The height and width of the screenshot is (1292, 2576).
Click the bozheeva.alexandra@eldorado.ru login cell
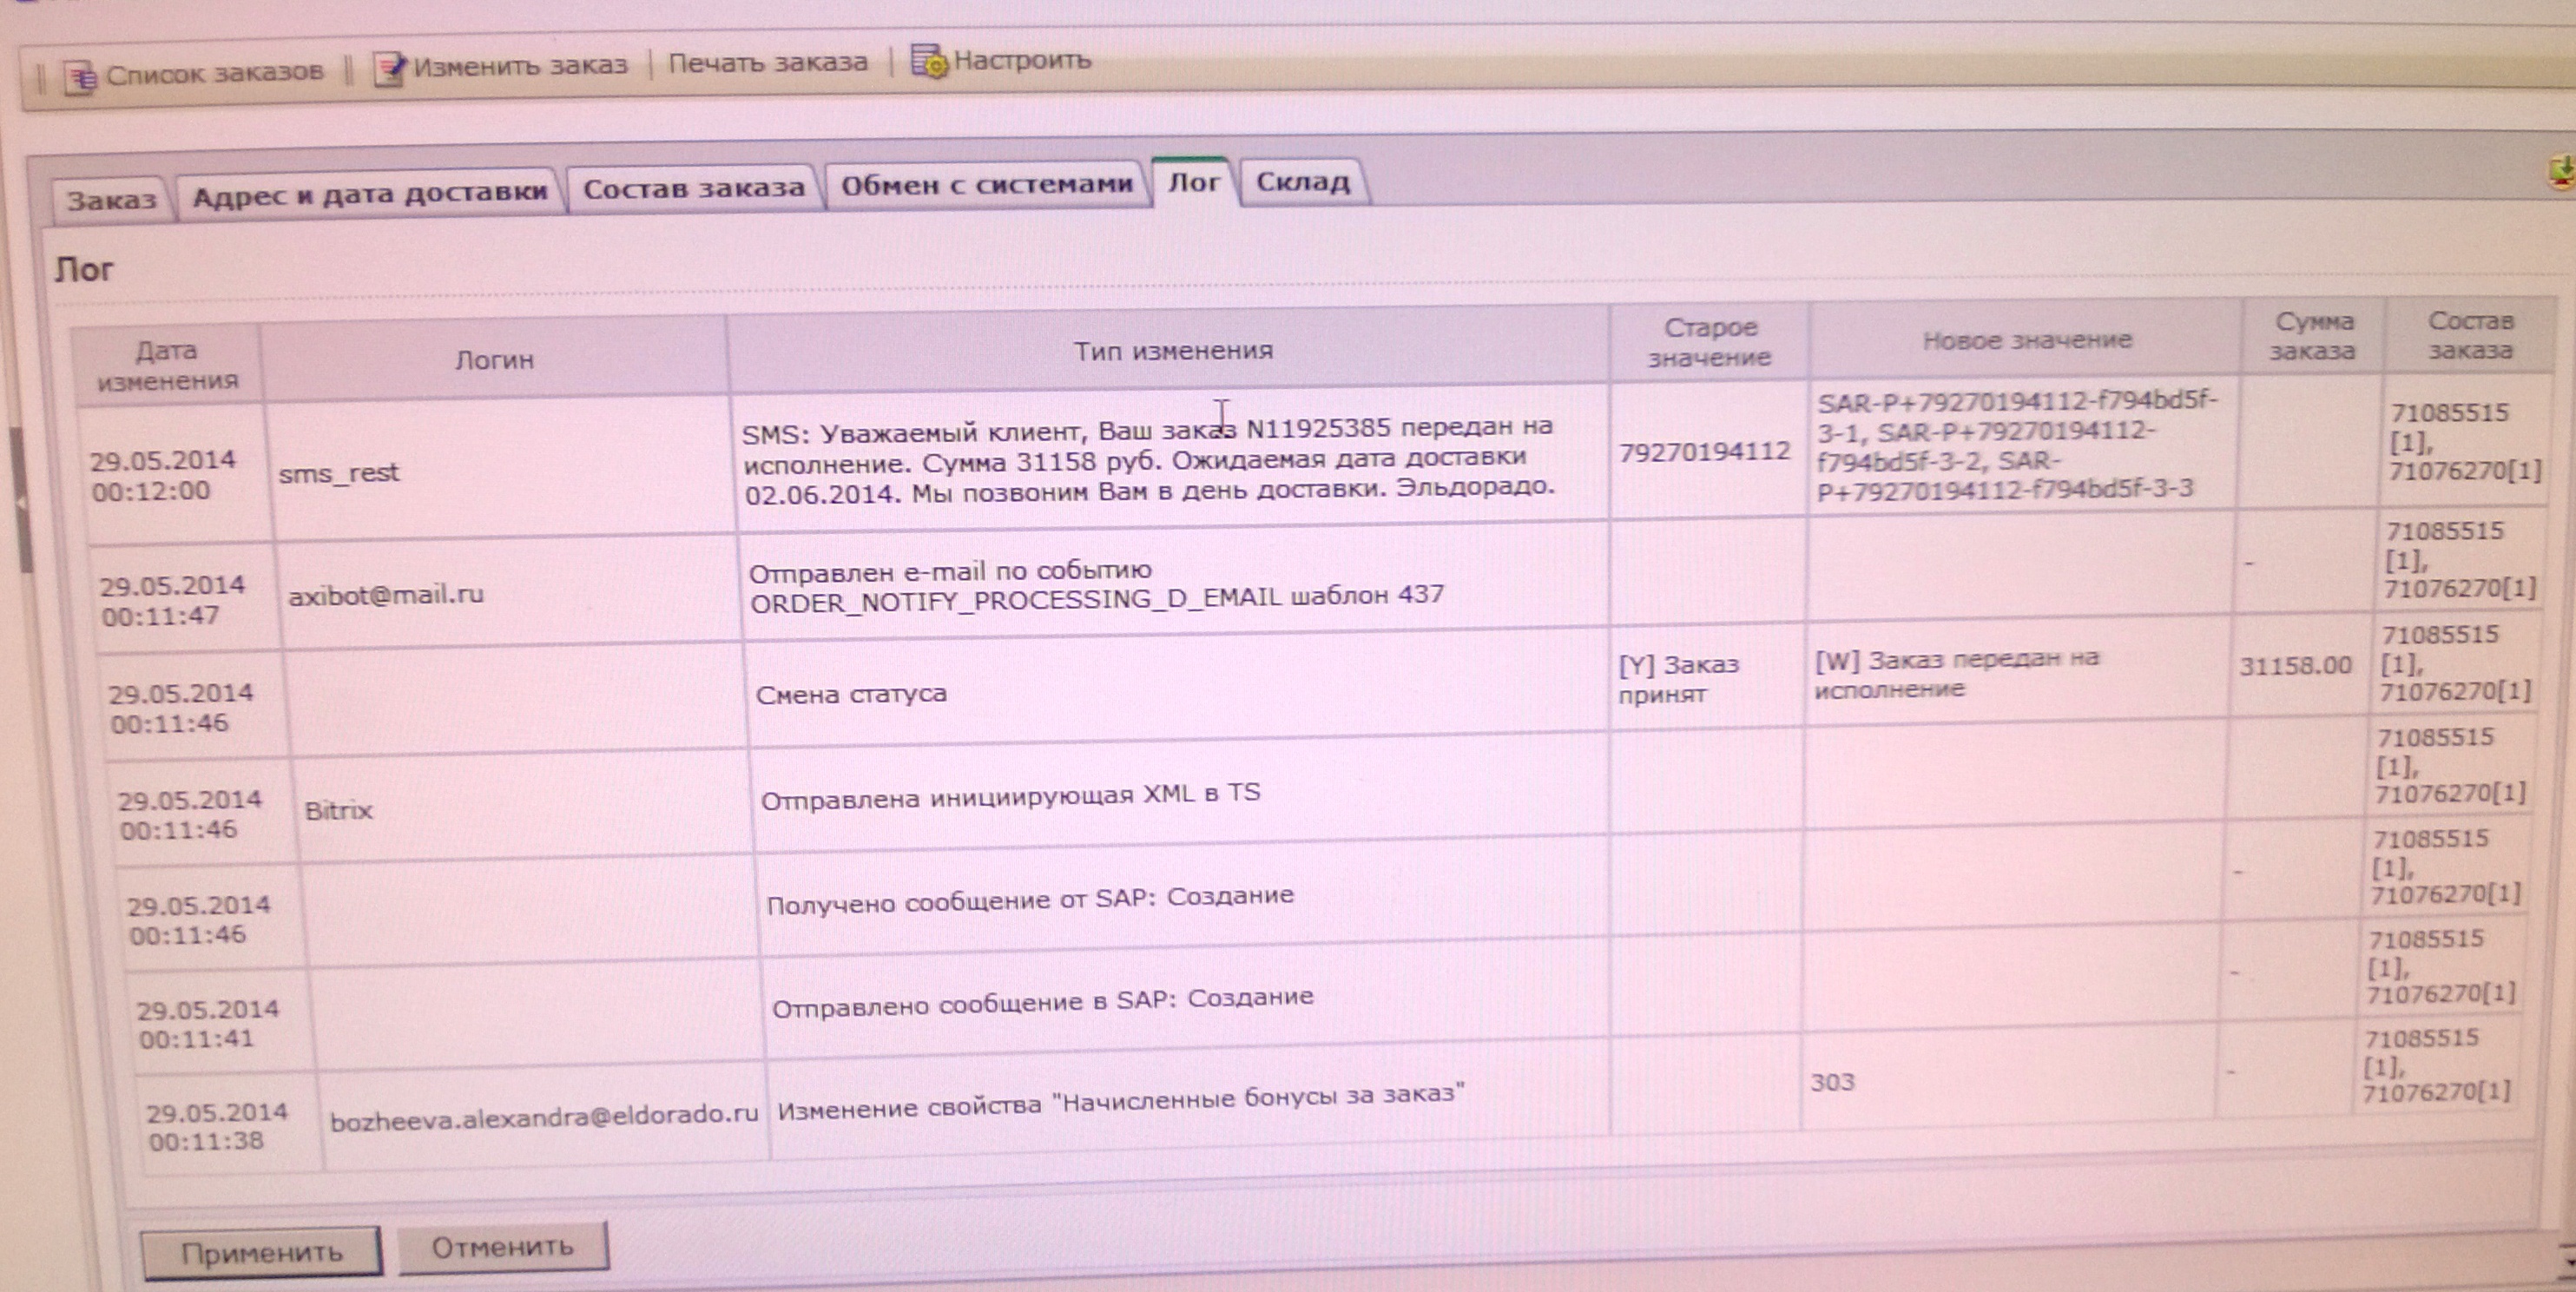point(544,1117)
